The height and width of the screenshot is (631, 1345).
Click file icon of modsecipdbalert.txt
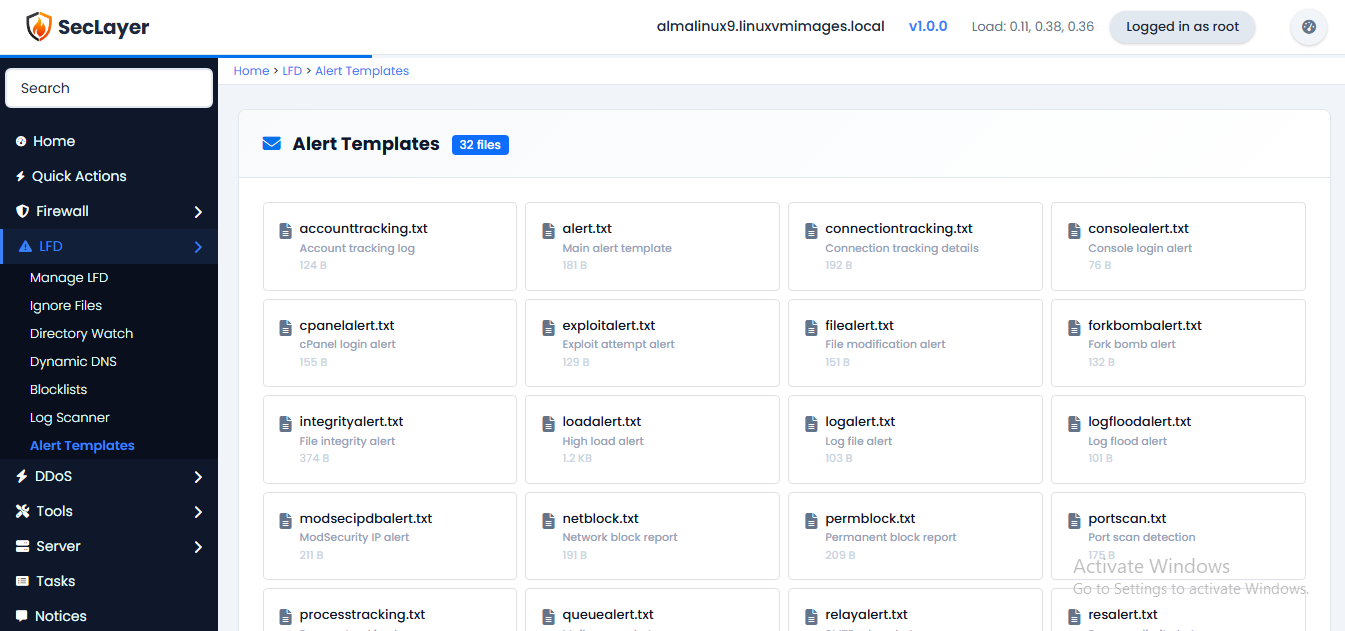285,521
